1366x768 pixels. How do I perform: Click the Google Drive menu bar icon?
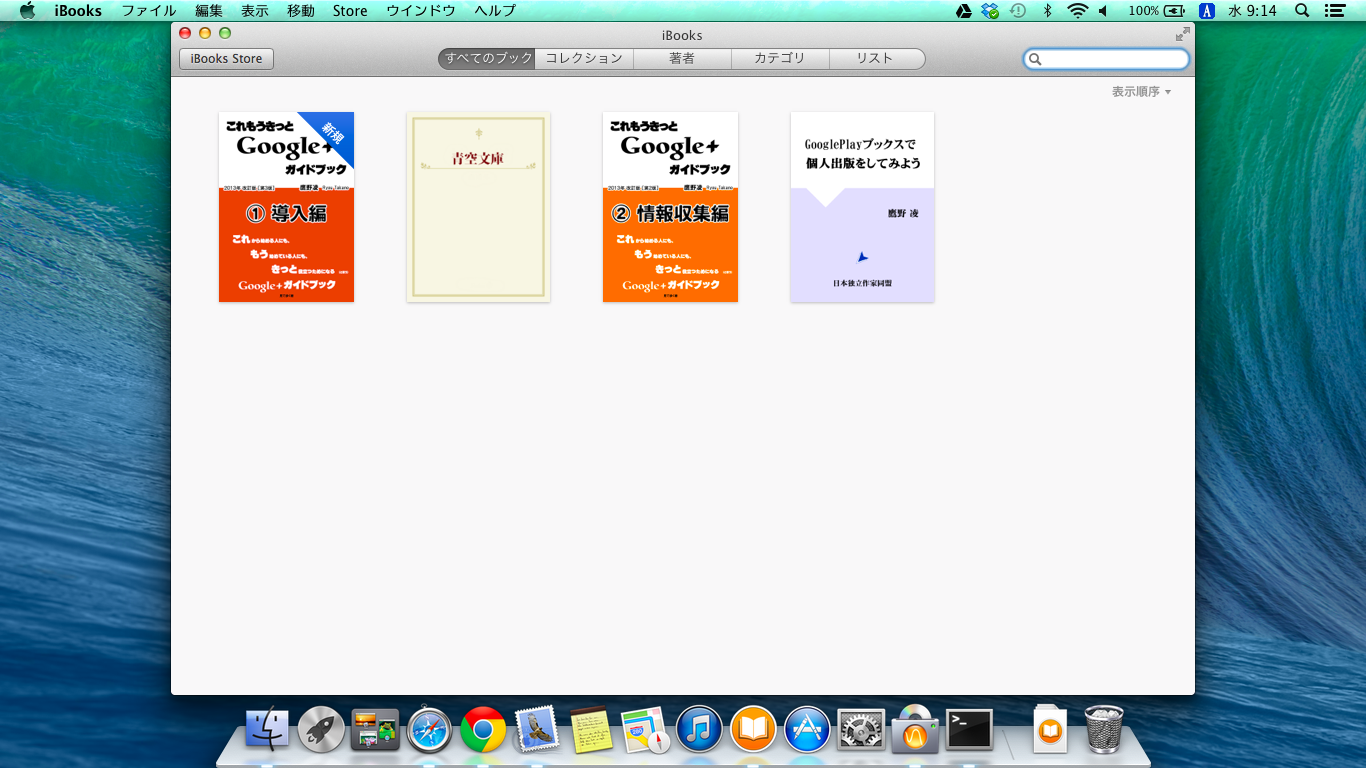(x=963, y=11)
